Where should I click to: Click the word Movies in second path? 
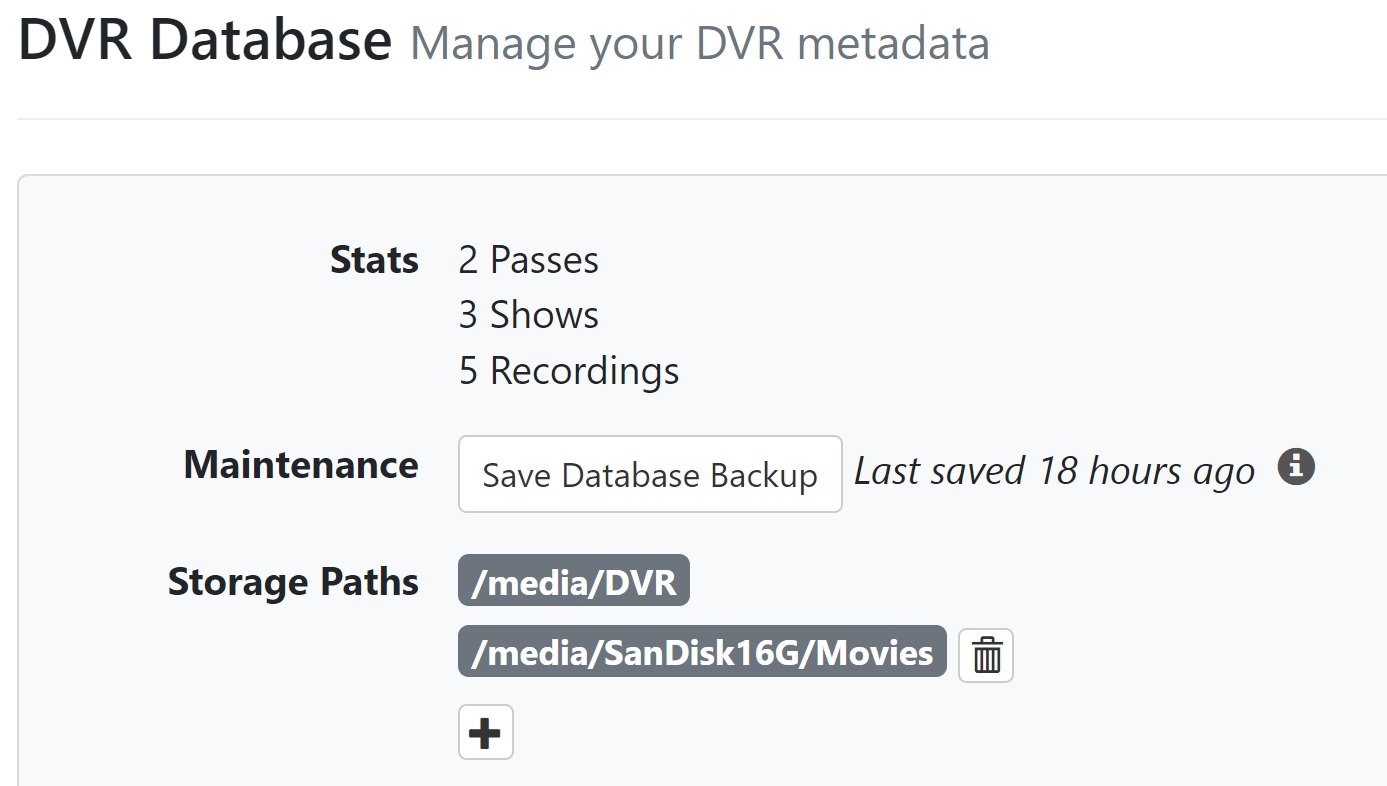(x=875, y=652)
